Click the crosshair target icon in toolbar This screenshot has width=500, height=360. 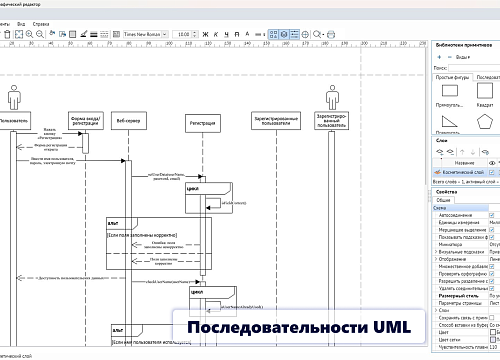[x=305, y=34]
